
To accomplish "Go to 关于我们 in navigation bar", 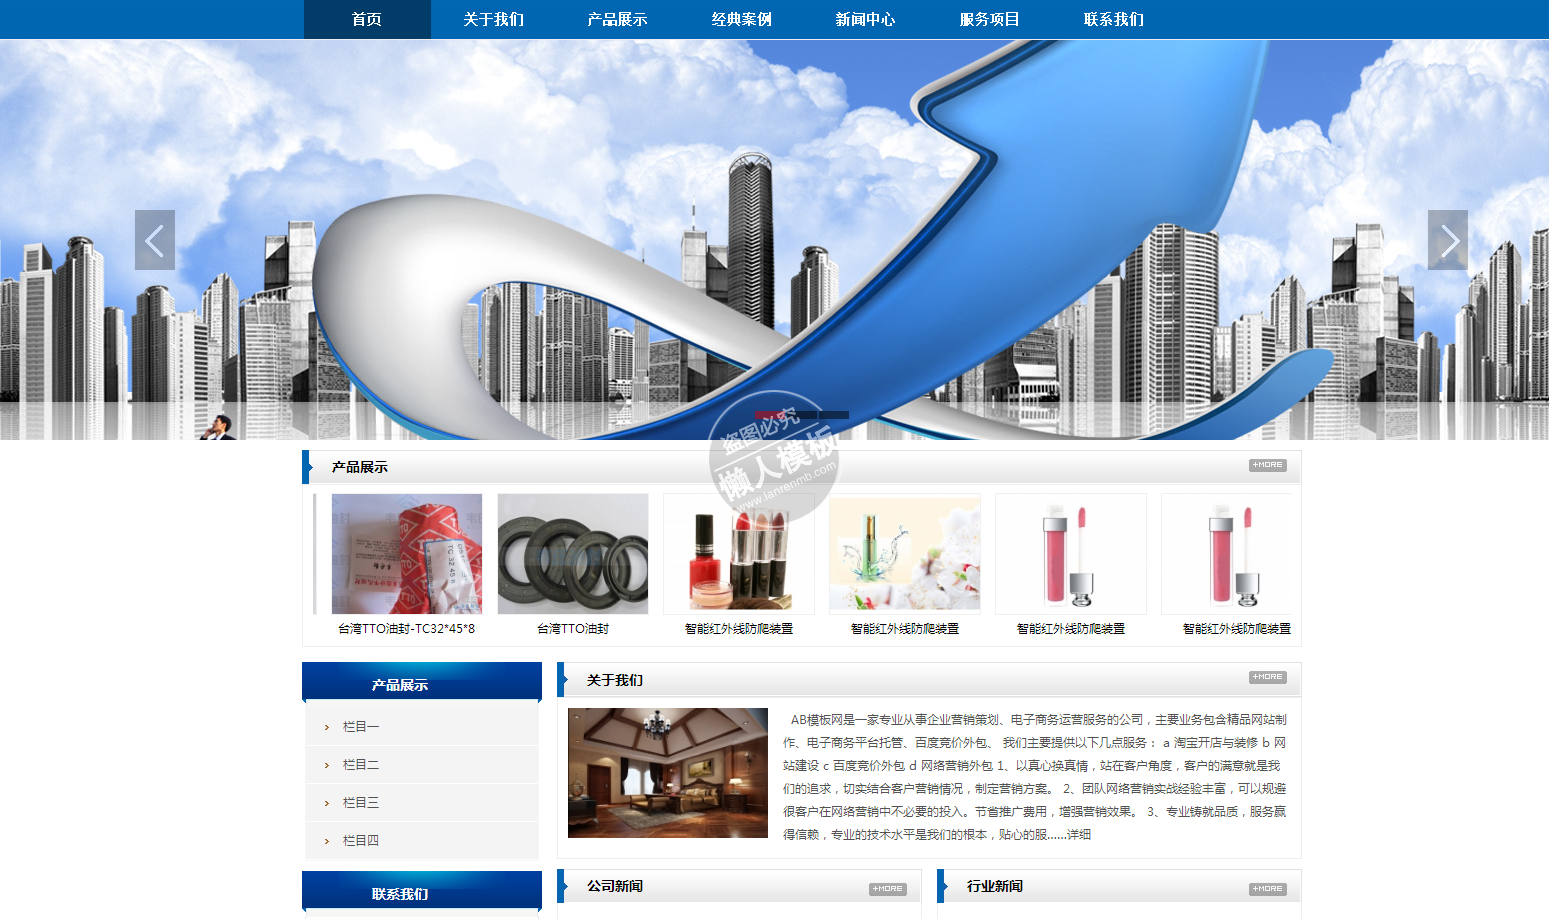I will tap(493, 20).
